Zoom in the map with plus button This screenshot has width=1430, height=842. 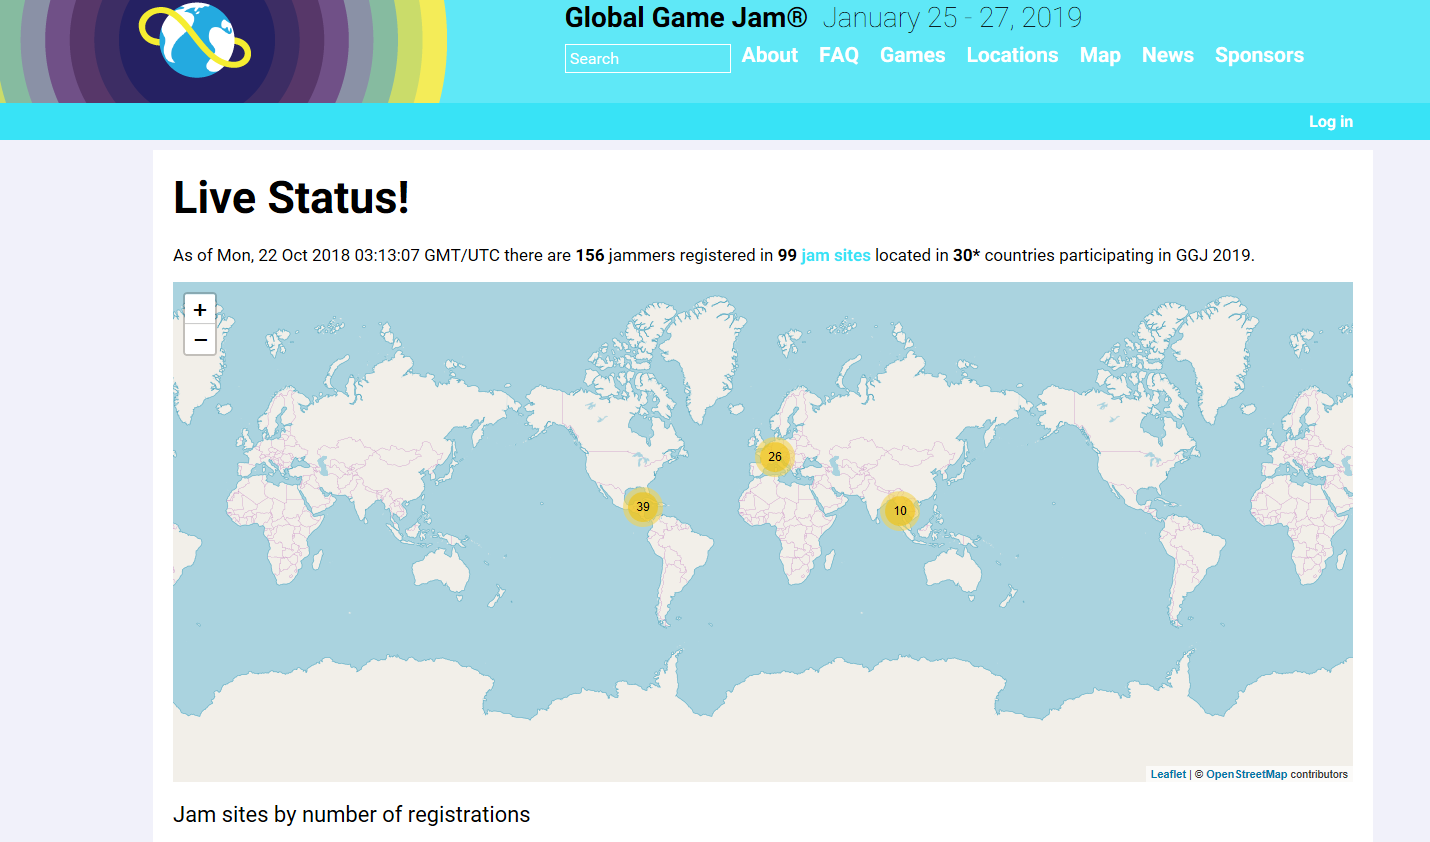(200, 309)
